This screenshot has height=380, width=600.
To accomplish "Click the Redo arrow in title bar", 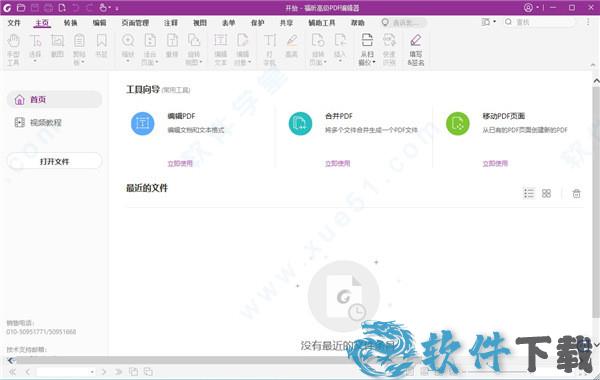I will (90, 7).
